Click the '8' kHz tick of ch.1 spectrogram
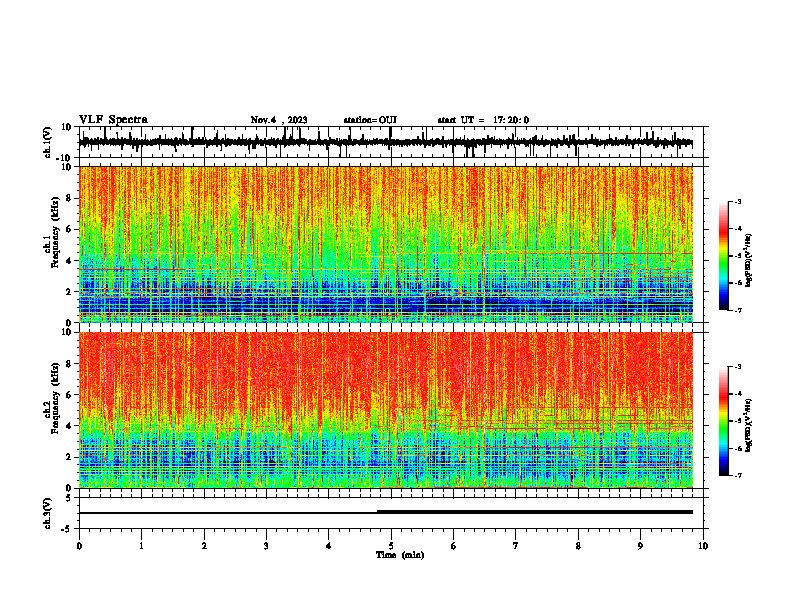Screen dimensions: 792x612 click(x=70, y=198)
